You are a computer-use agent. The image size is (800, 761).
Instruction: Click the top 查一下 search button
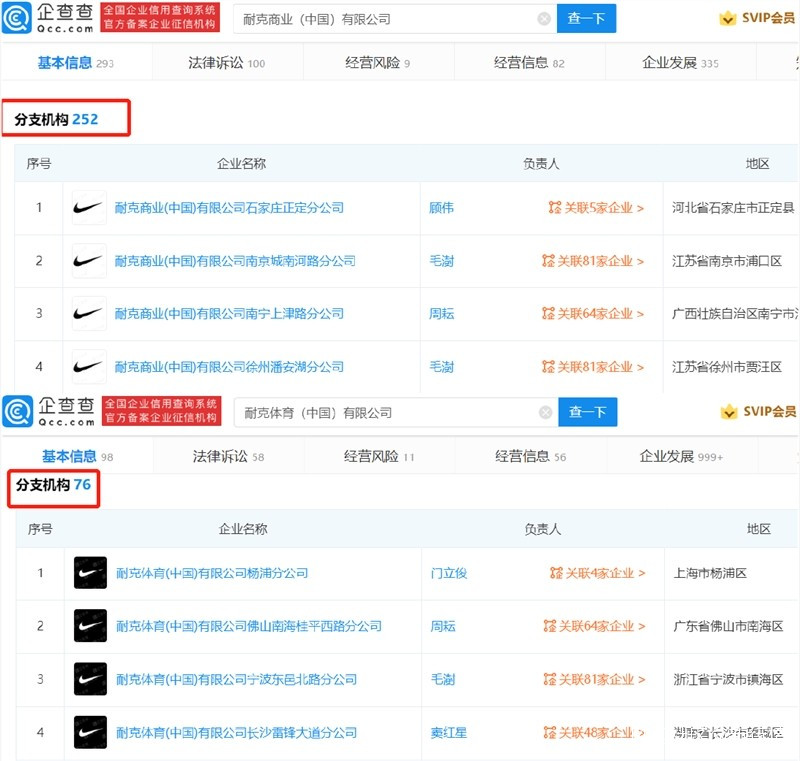point(586,18)
